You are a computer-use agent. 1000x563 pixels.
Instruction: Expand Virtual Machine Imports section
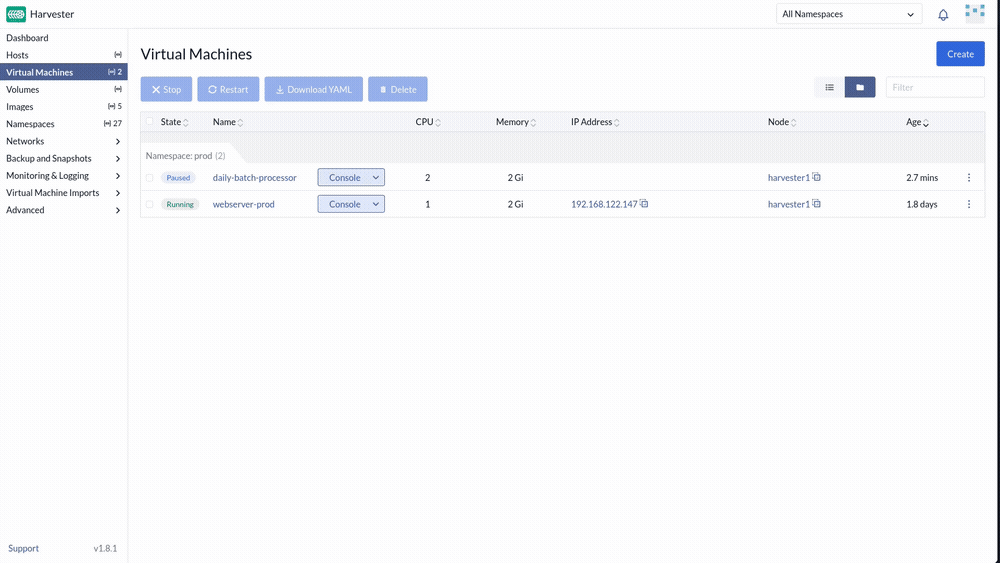[x=63, y=193]
